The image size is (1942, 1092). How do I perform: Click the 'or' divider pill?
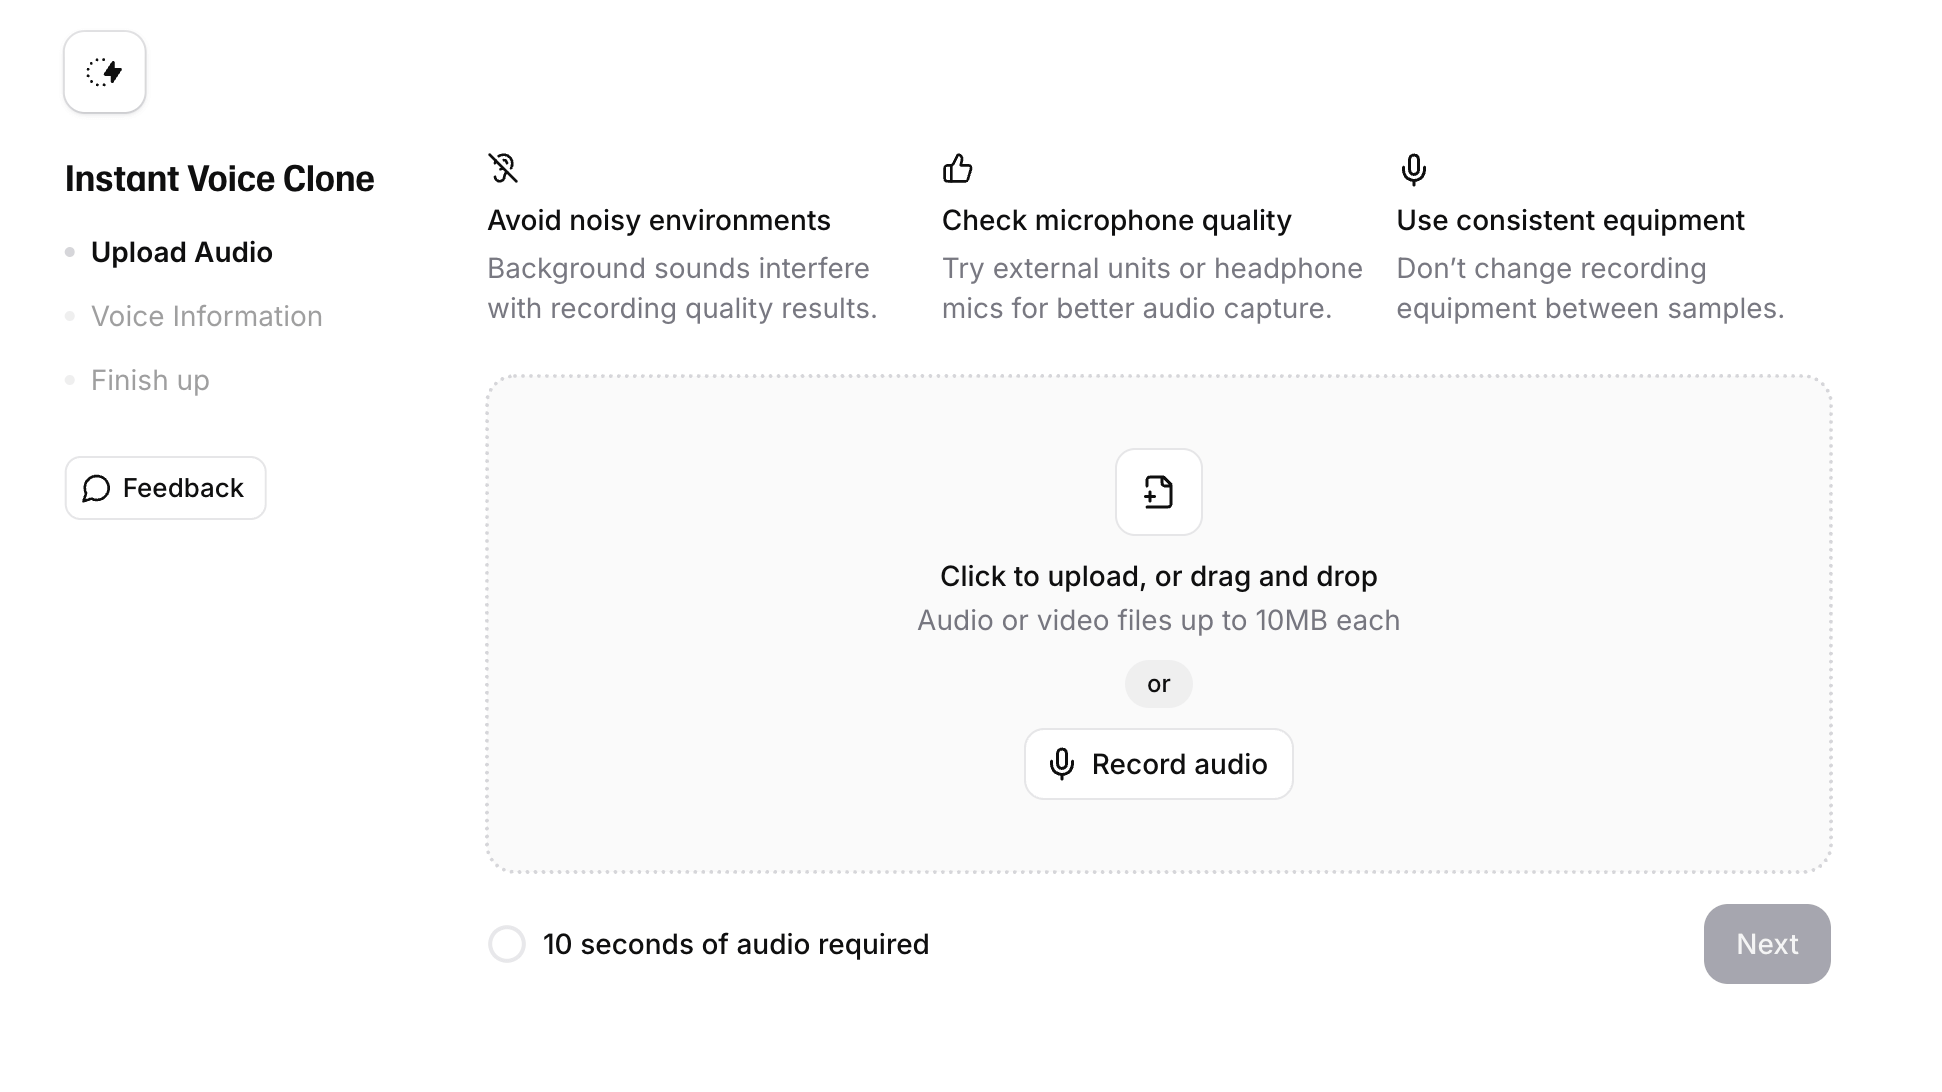(1158, 684)
